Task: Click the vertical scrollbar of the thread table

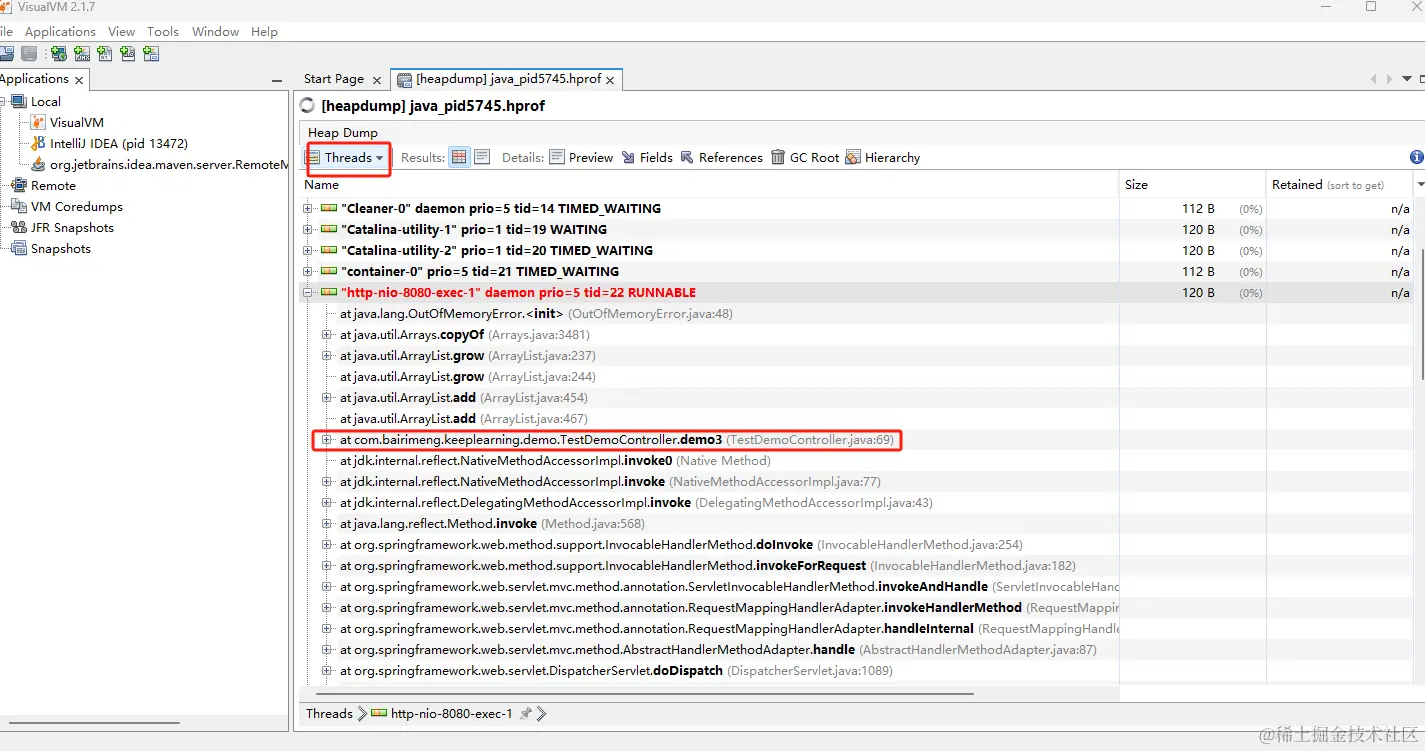Action: pos(1420,312)
